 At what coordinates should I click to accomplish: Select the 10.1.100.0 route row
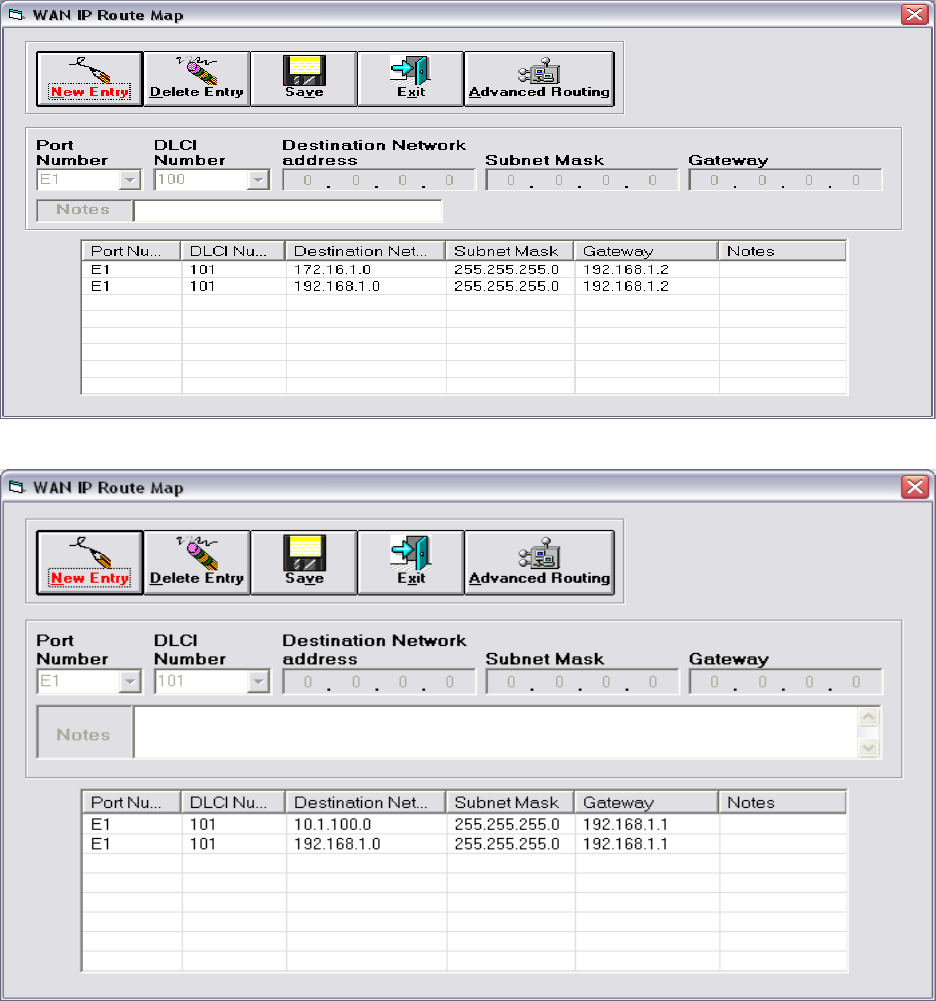[464, 824]
